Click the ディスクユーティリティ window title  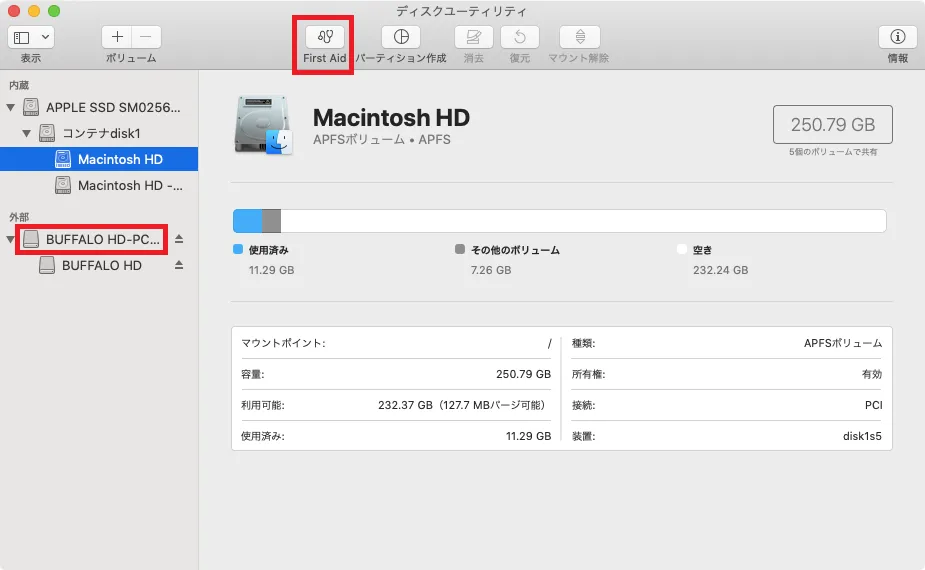(461, 11)
